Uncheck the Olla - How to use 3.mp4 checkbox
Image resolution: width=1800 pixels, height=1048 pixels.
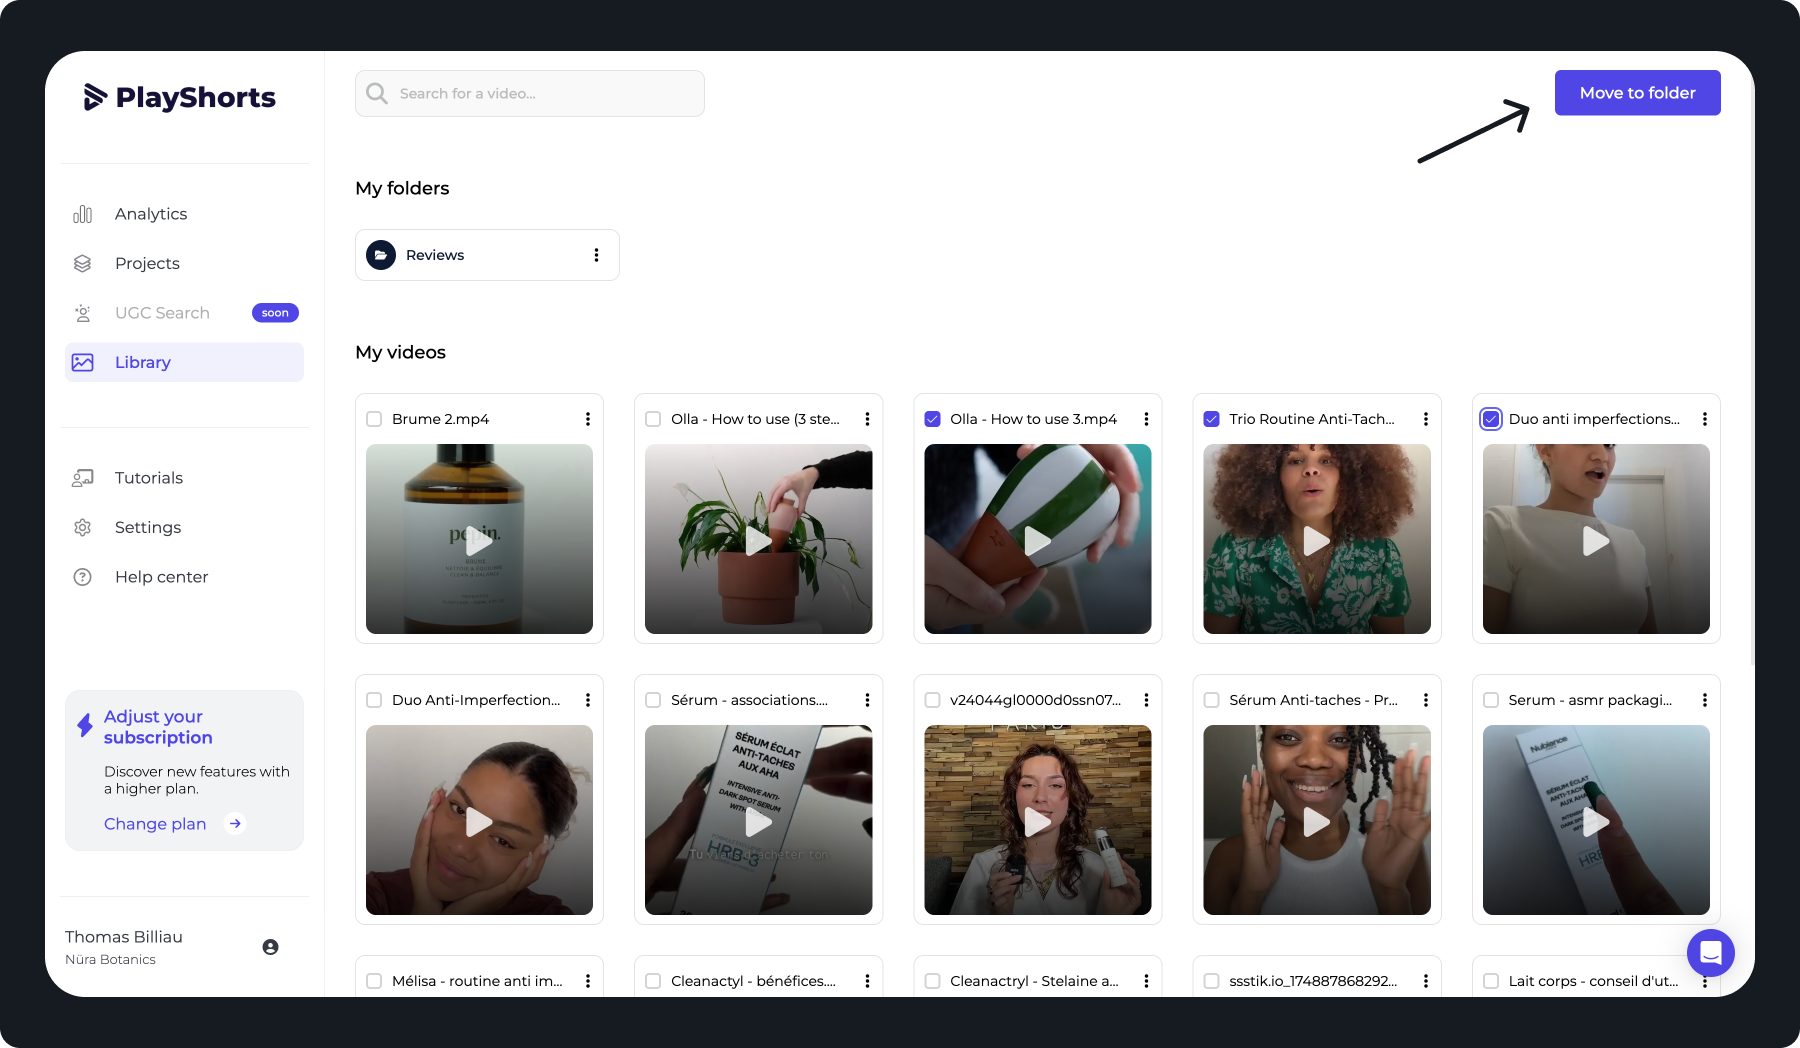coord(932,419)
